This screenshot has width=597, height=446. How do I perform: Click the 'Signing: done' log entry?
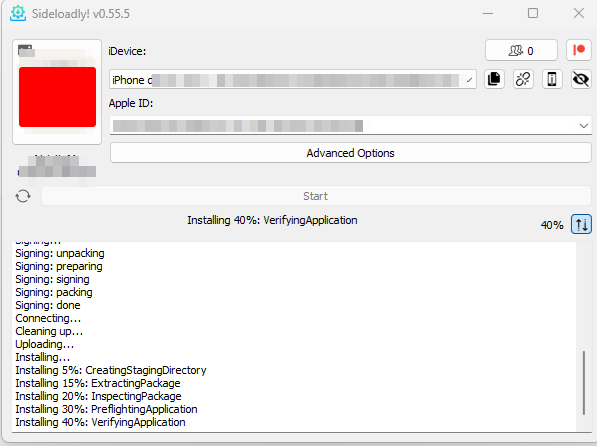click(x=48, y=305)
